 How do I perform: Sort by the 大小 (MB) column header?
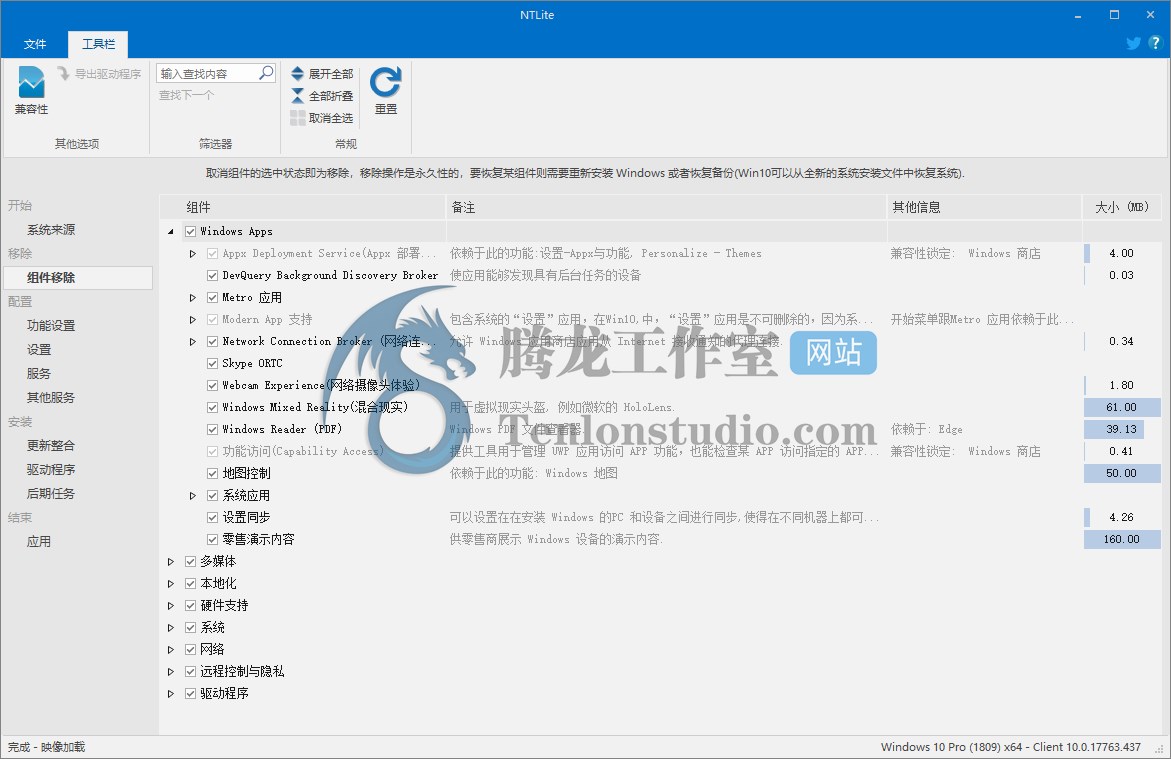click(x=1122, y=207)
